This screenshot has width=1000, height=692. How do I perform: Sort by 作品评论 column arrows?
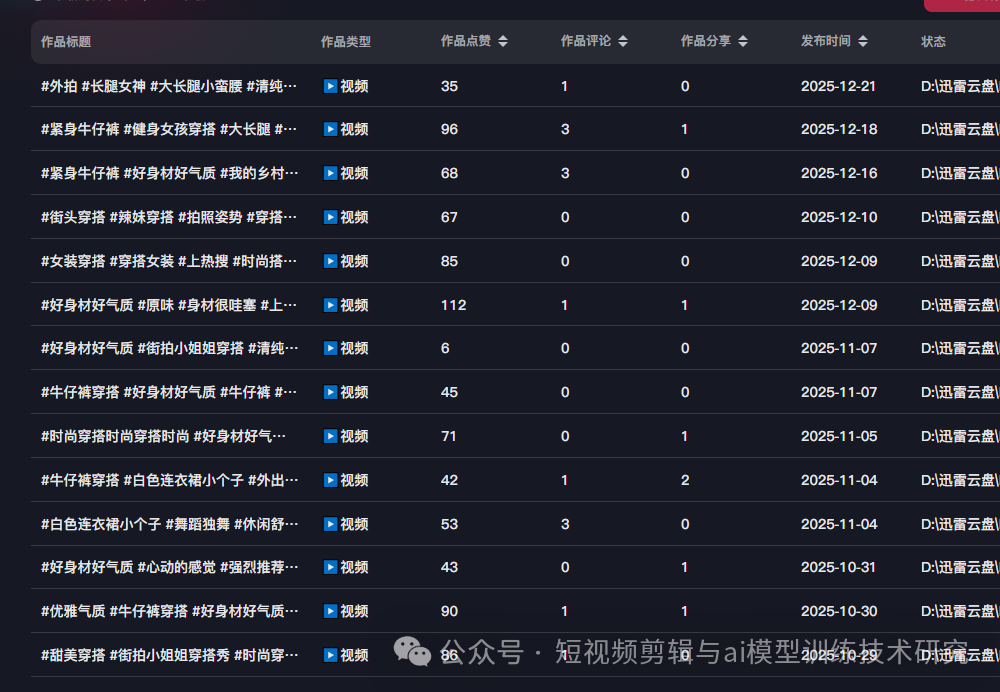[x=622, y=41]
